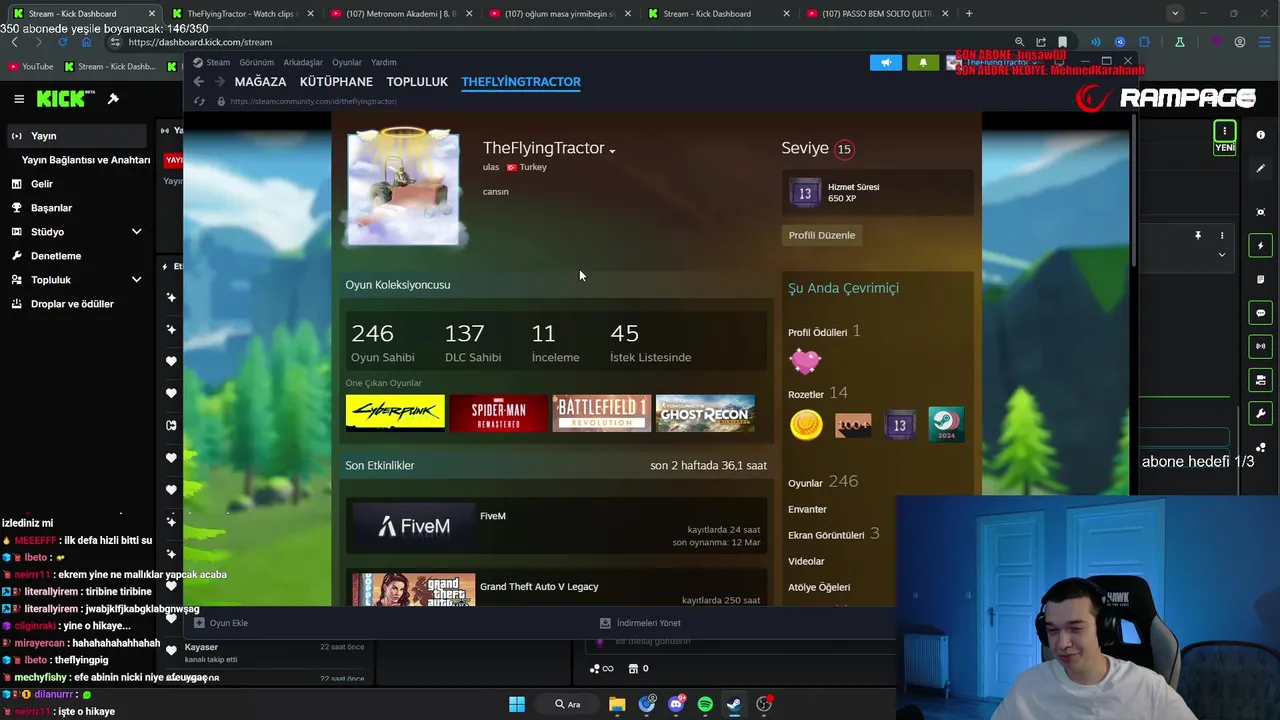Click browser extensions puzzle icon
Image resolution: width=1280 pixels, height=720 pixels.
[x=1144, y=42]
